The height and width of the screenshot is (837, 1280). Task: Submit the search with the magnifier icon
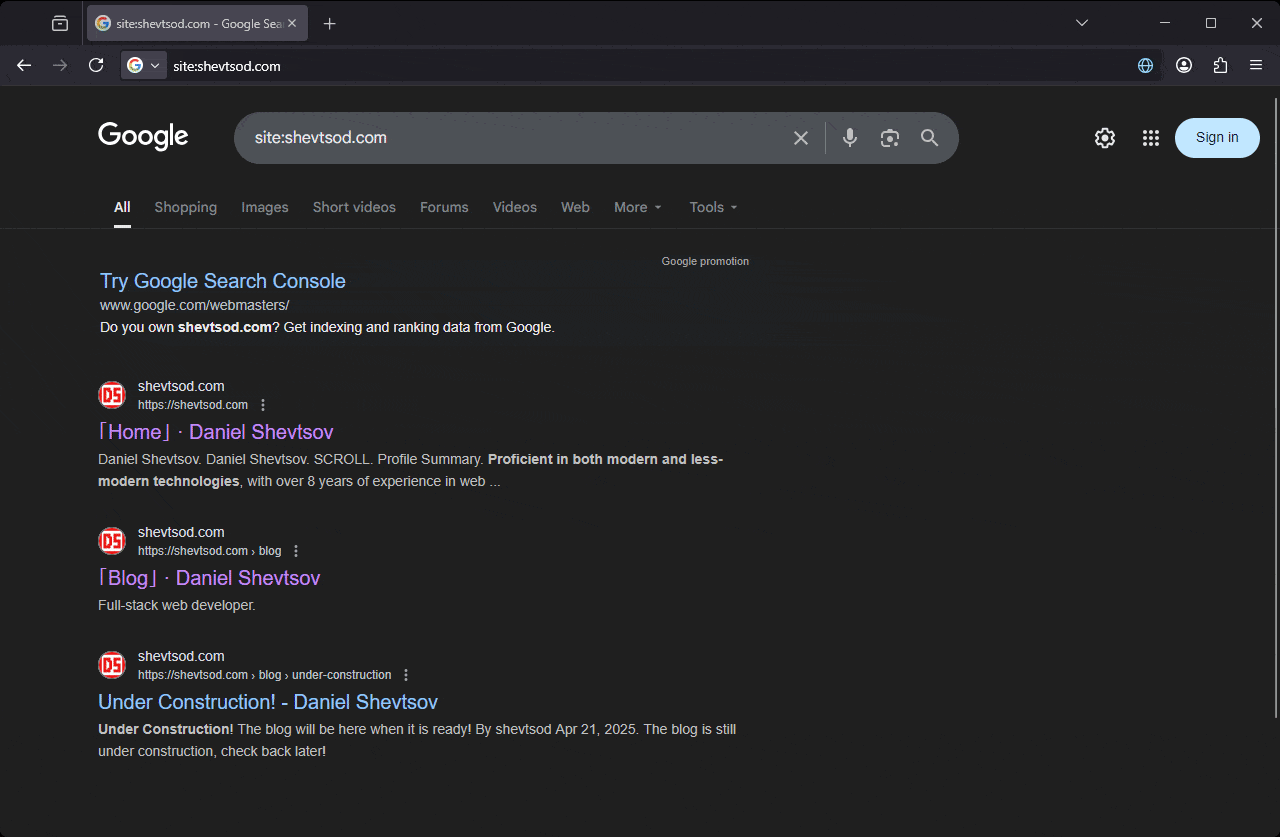930,138
